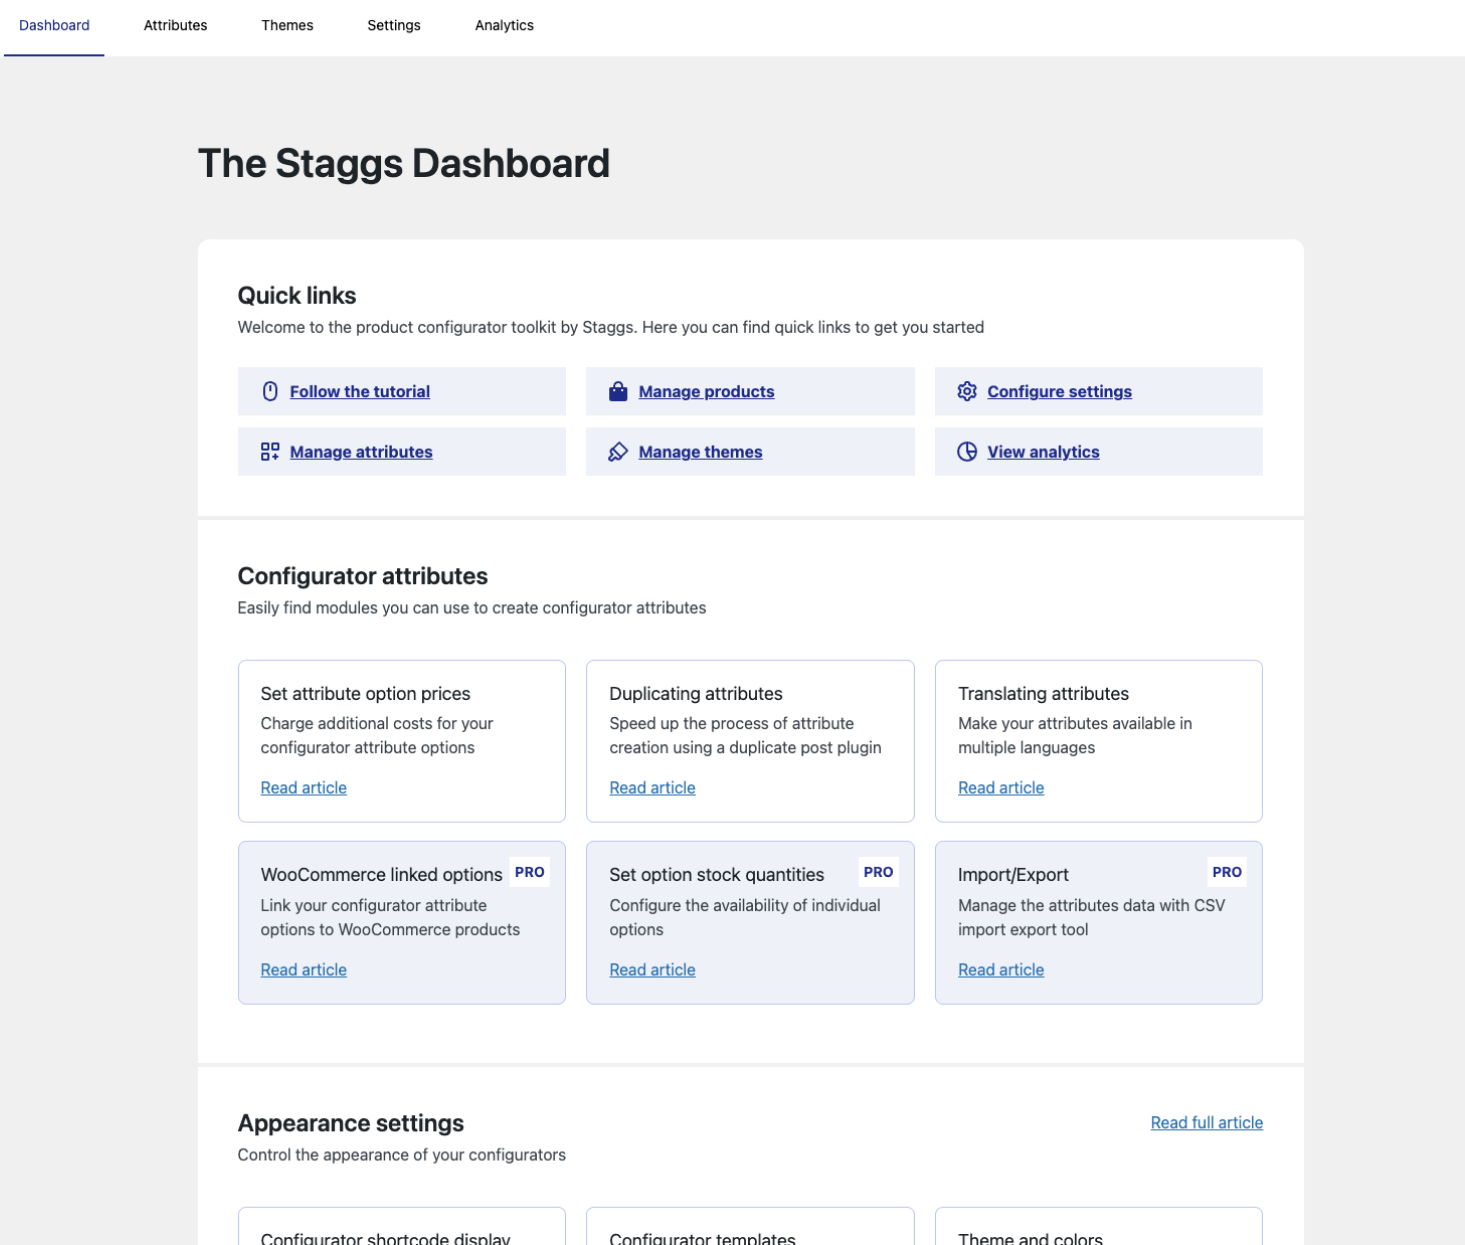Click the View analytics link
Screen dimensions: 1465x1245
coord(1043,452)
